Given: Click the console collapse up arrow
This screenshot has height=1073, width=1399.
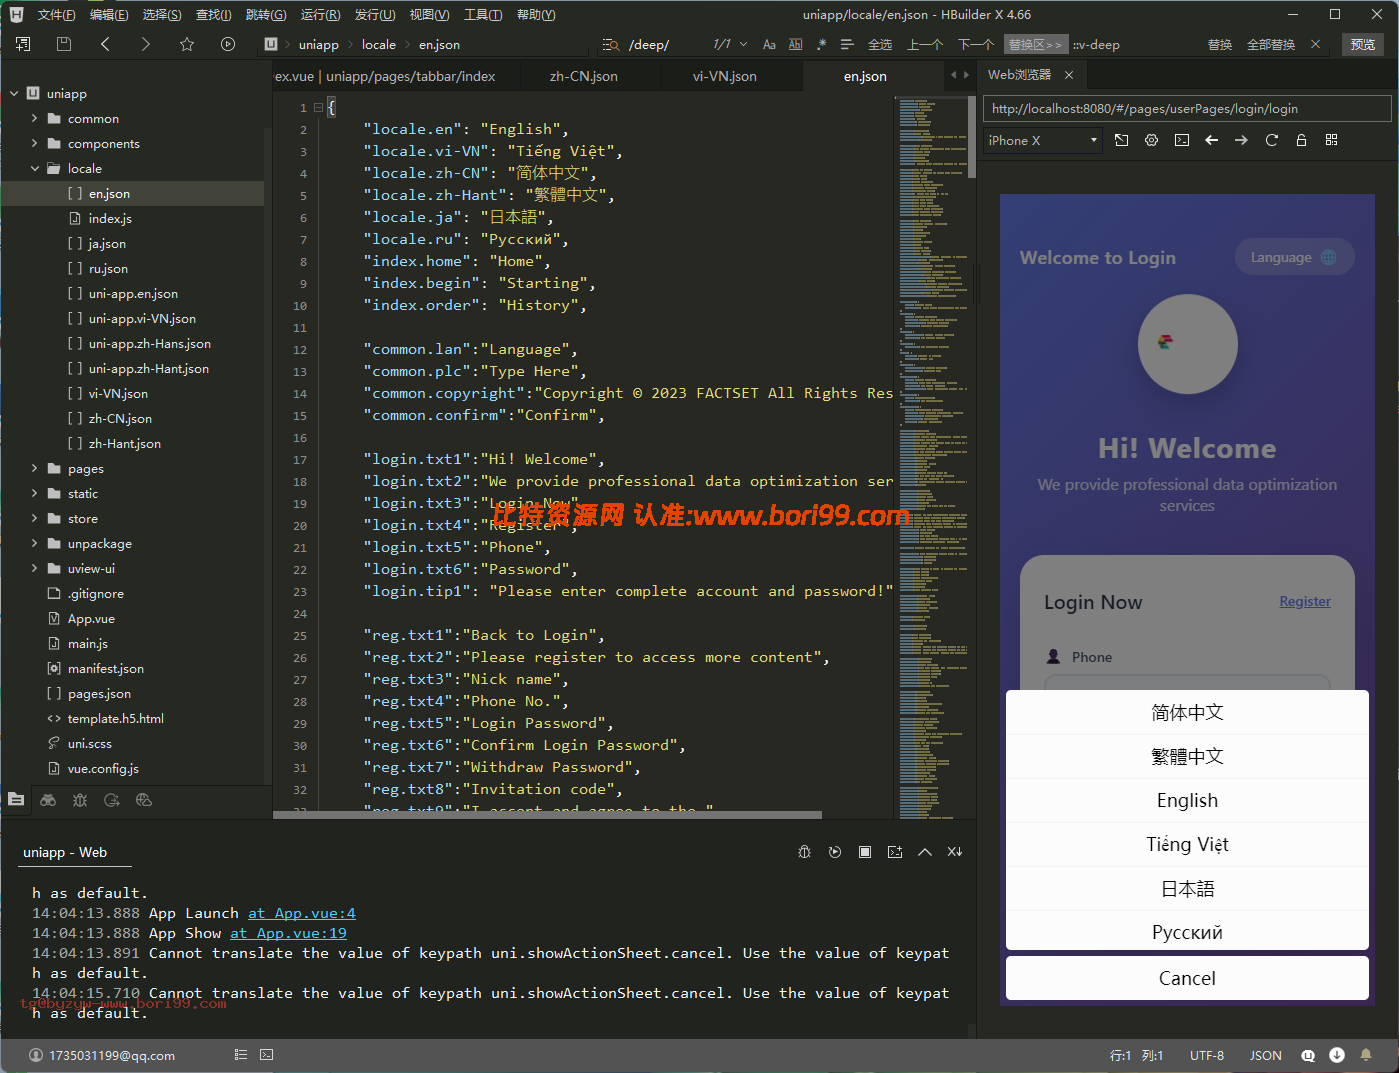Looking at the screenshot, I should pyautogui.click(x=925, y=852).
